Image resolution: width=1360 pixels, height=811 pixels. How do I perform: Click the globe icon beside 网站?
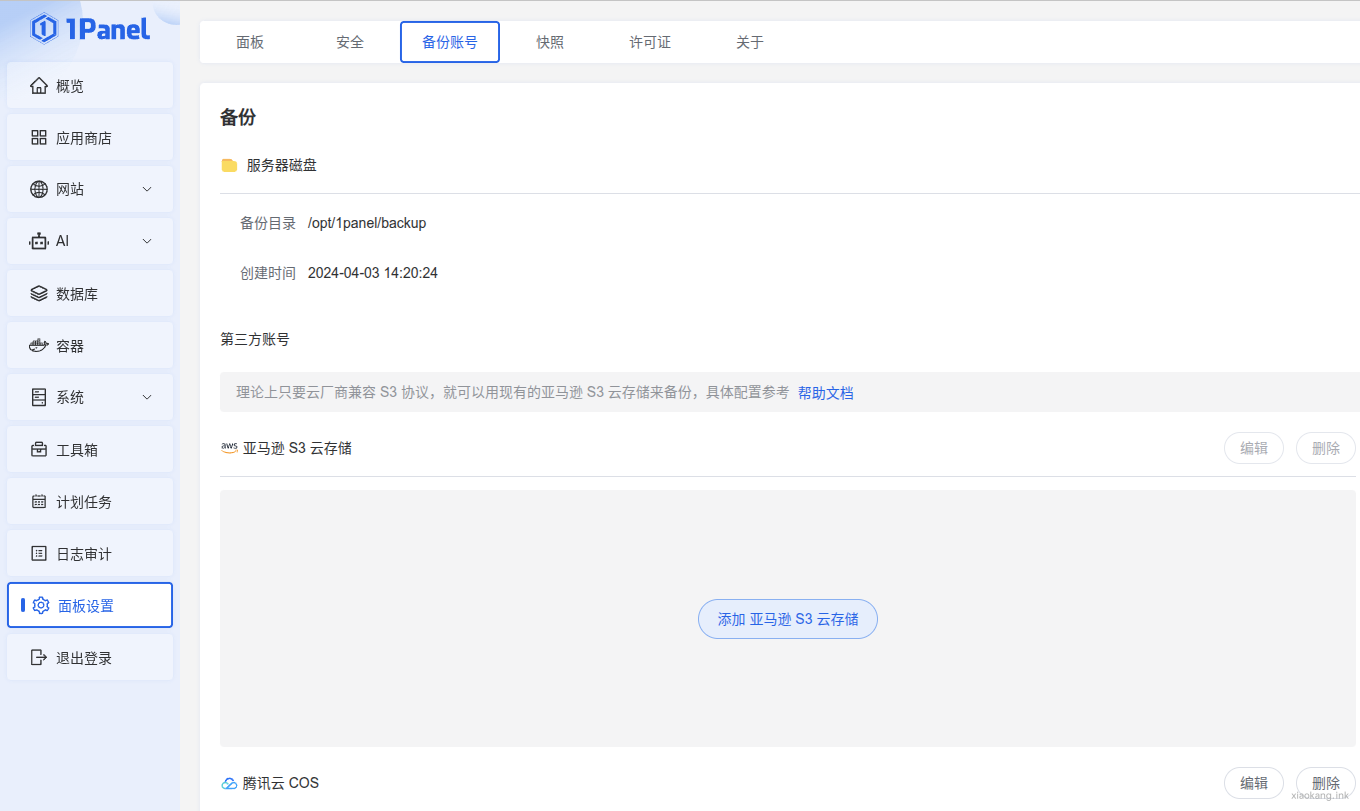(39, 189)
